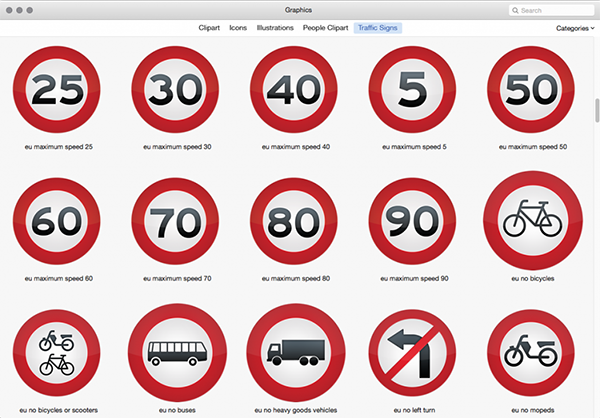The height and width of the screenshot is (418, 600).
Task: Pick the speed limit 90 sign
Action: click(412, 221)
